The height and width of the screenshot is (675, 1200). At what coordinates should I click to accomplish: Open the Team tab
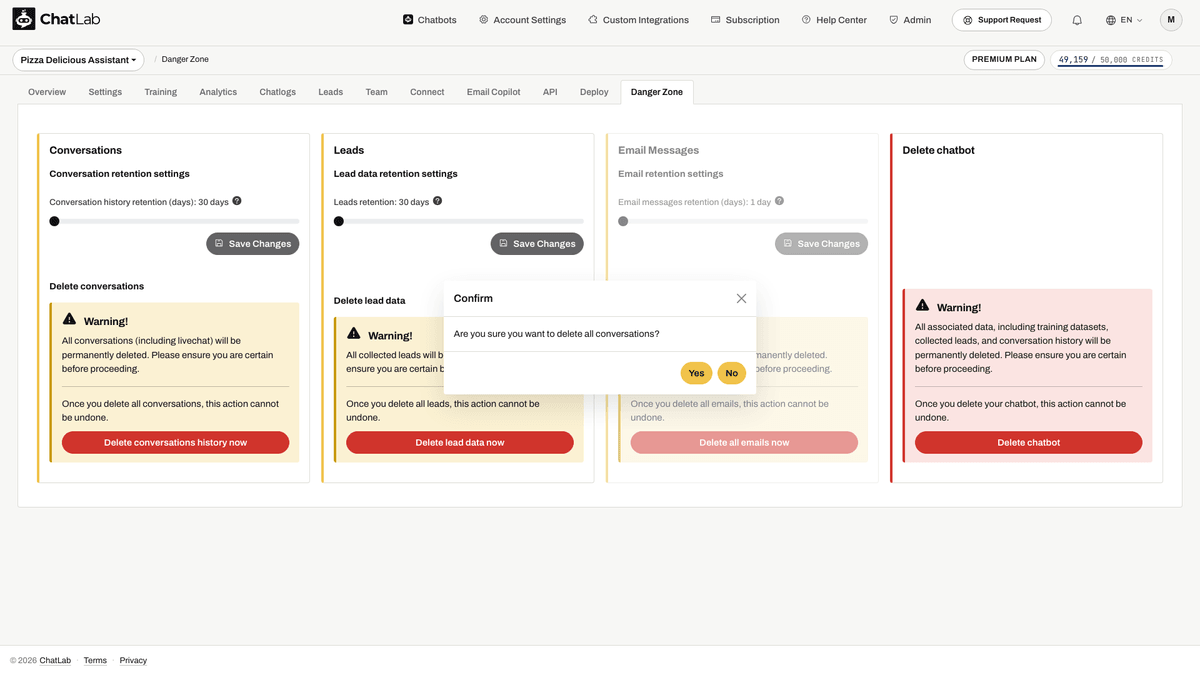pos(376,92)
